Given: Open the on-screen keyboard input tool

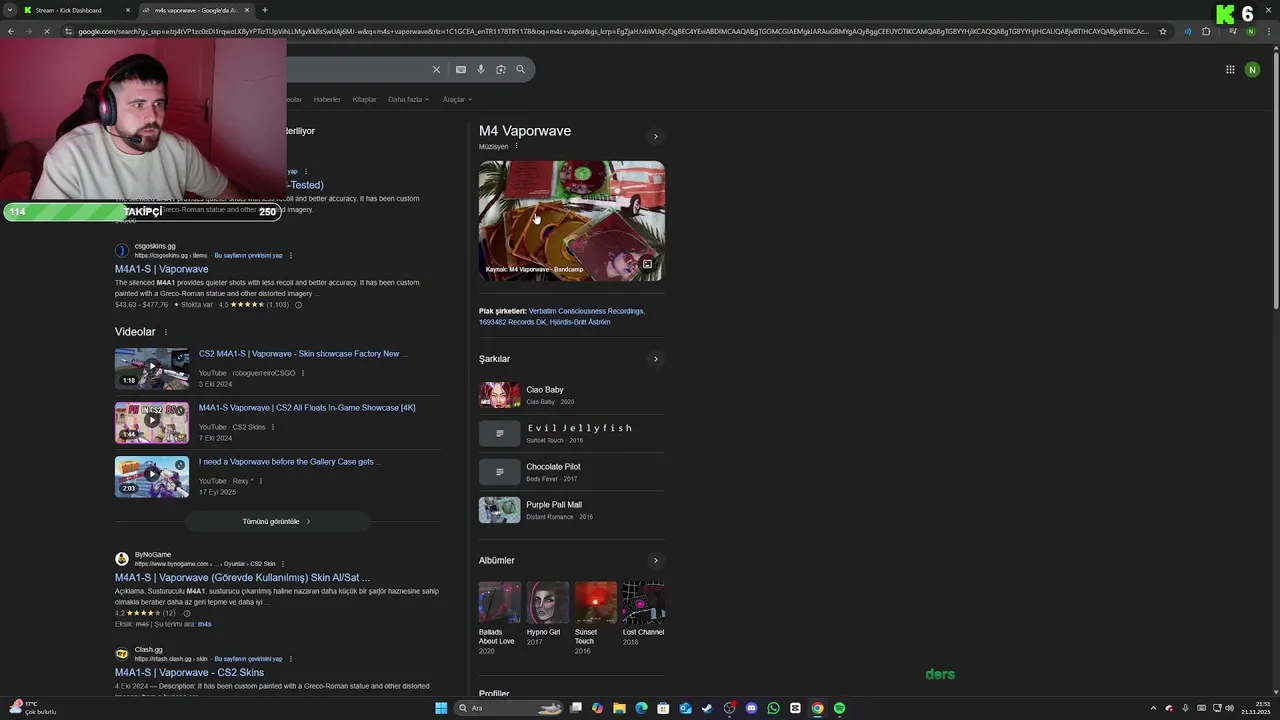Looking at the screenshot, I should tap(460, 69).
